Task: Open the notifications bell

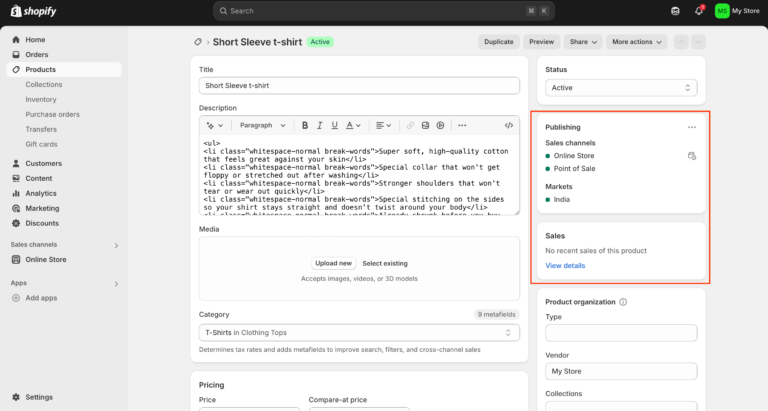Action: [699, 11]
